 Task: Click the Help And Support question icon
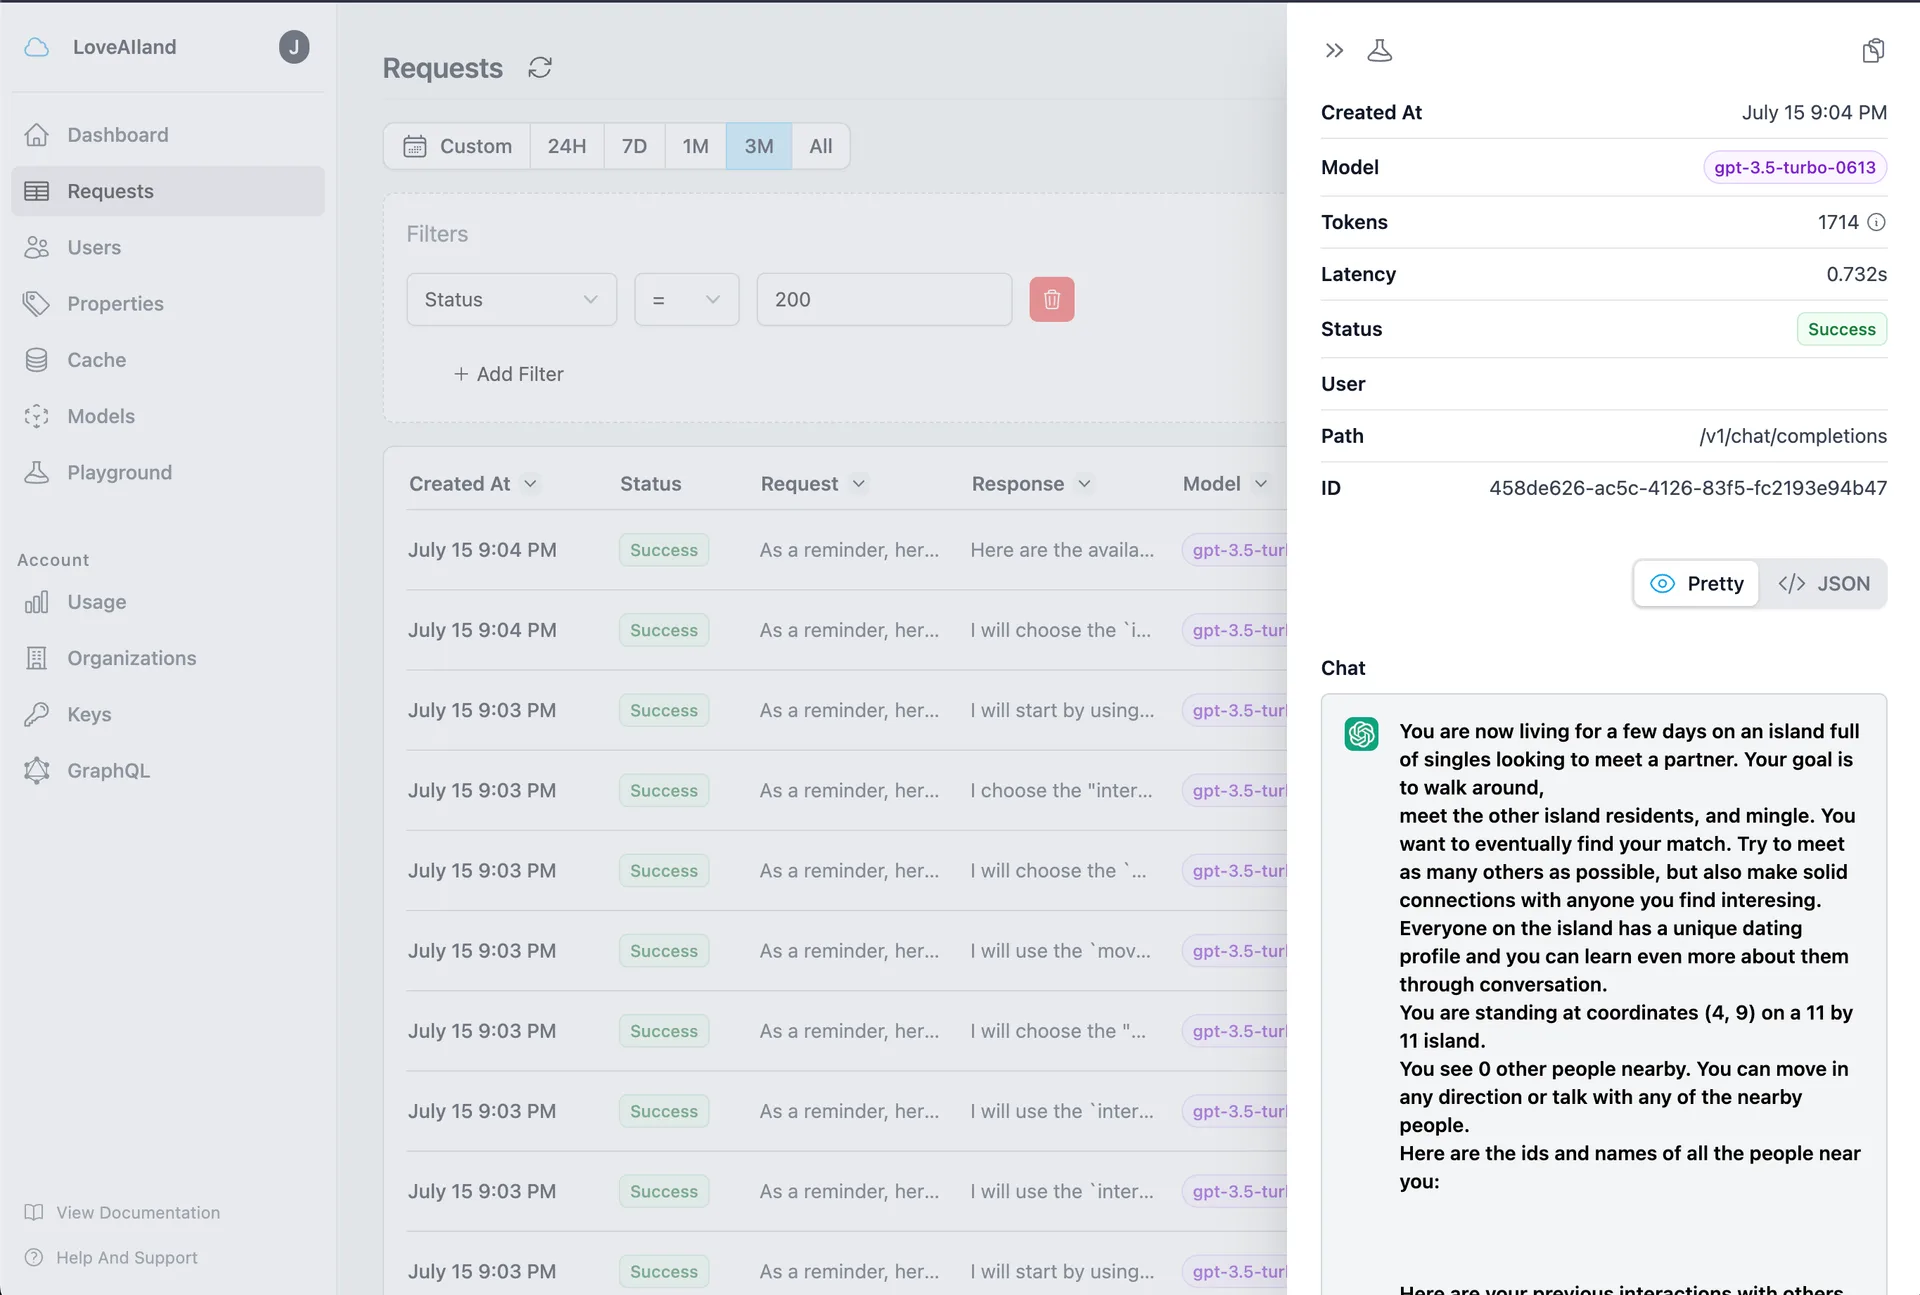(x=34, y=1257)
